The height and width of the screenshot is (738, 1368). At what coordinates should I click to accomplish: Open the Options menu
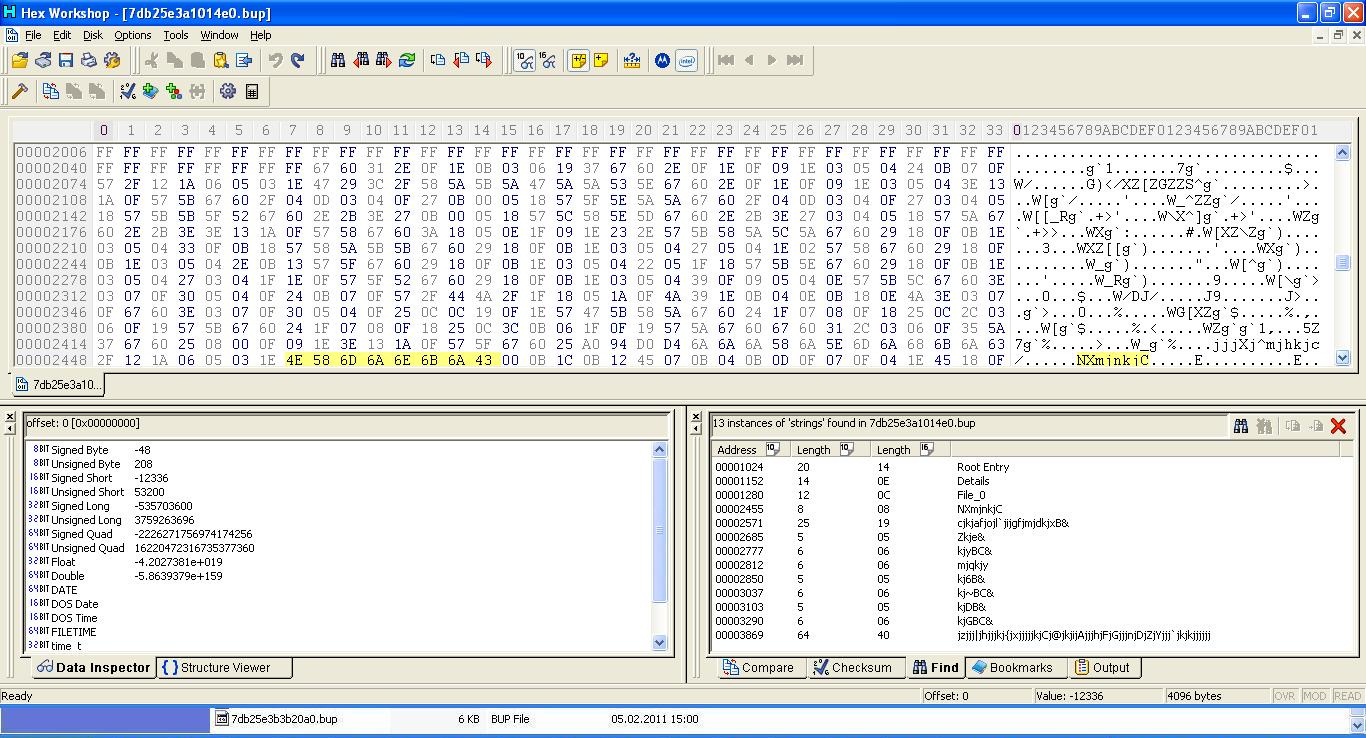click(x=132, y=35)
